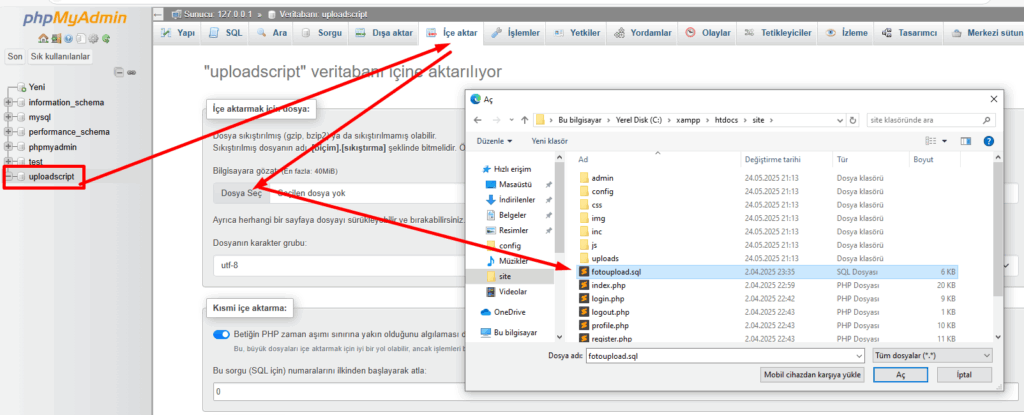Expand the information_schema database
This screenshot has height=415, width=1024.
(8, 102)
